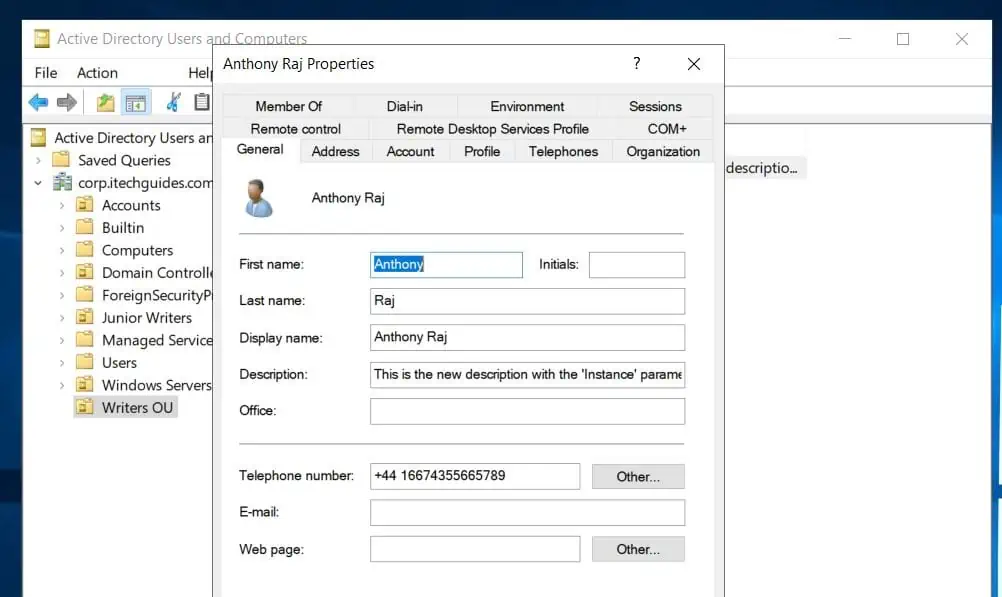The height and width of the screenshot is (597, 1002).
Task: Click the up one level folder icon
Action: tap(105, 102)
